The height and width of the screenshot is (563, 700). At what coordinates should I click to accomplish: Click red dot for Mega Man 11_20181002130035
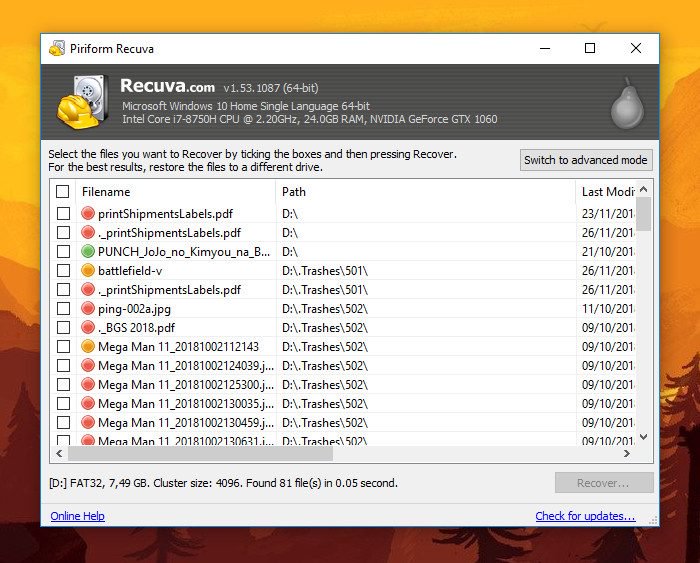tap(88, 403)
